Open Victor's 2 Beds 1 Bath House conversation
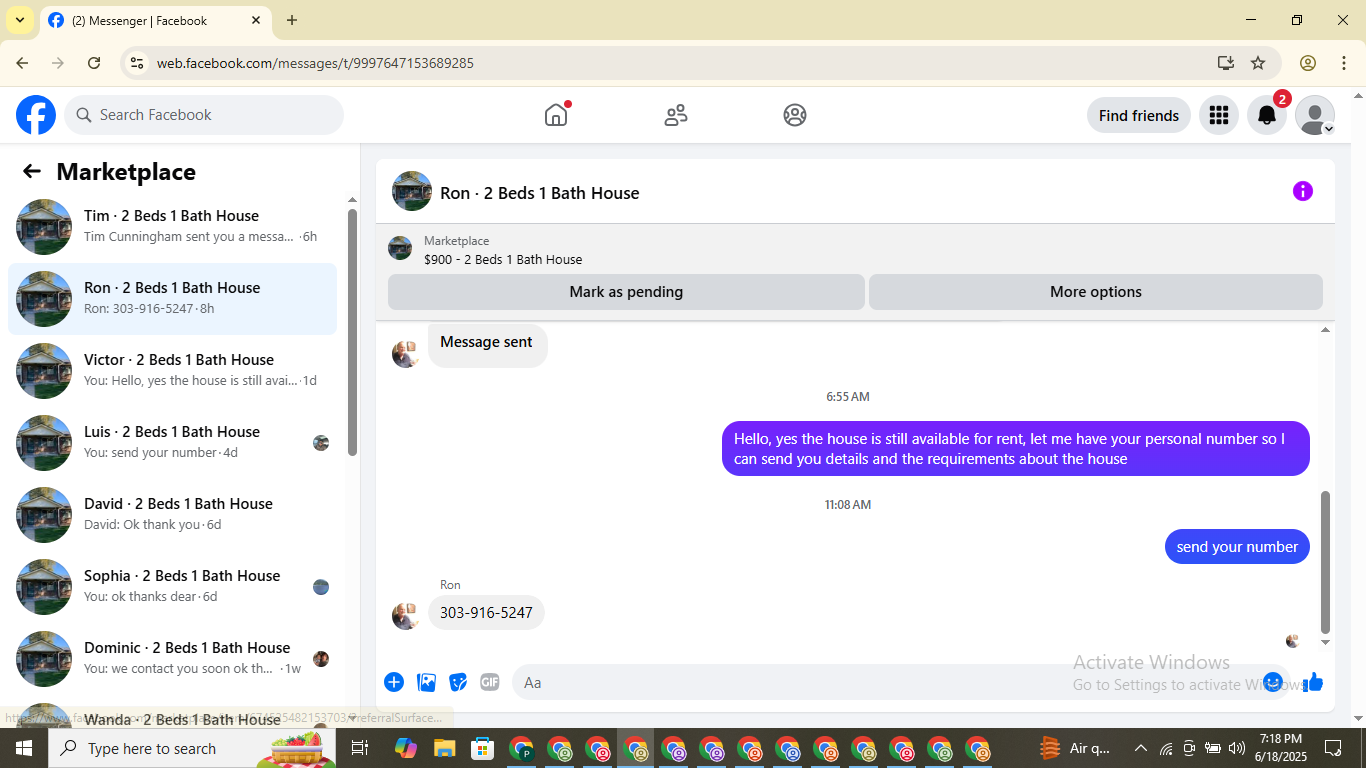 point(172,371)
